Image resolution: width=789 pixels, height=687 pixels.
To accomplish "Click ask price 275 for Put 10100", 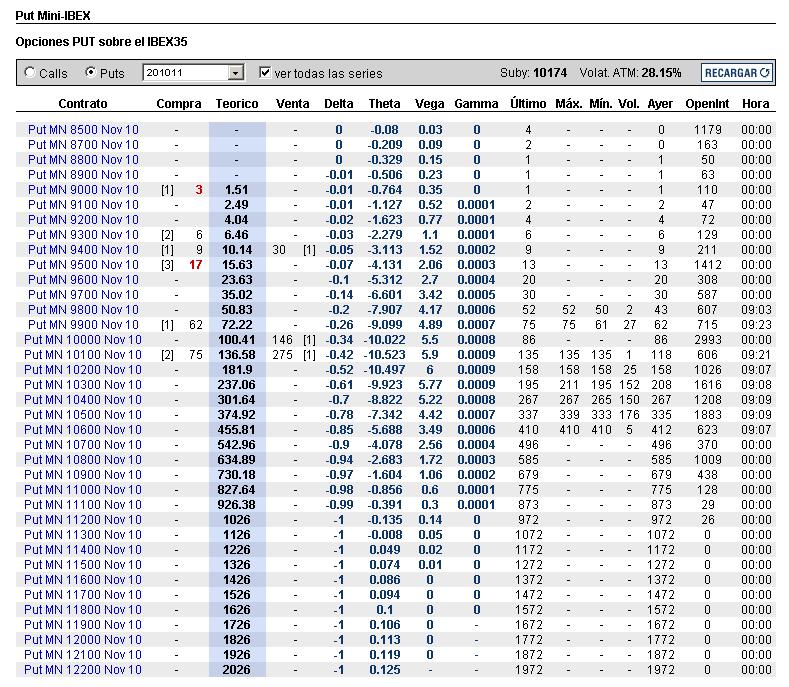I will pyautogui.click(x=282, y=355).
